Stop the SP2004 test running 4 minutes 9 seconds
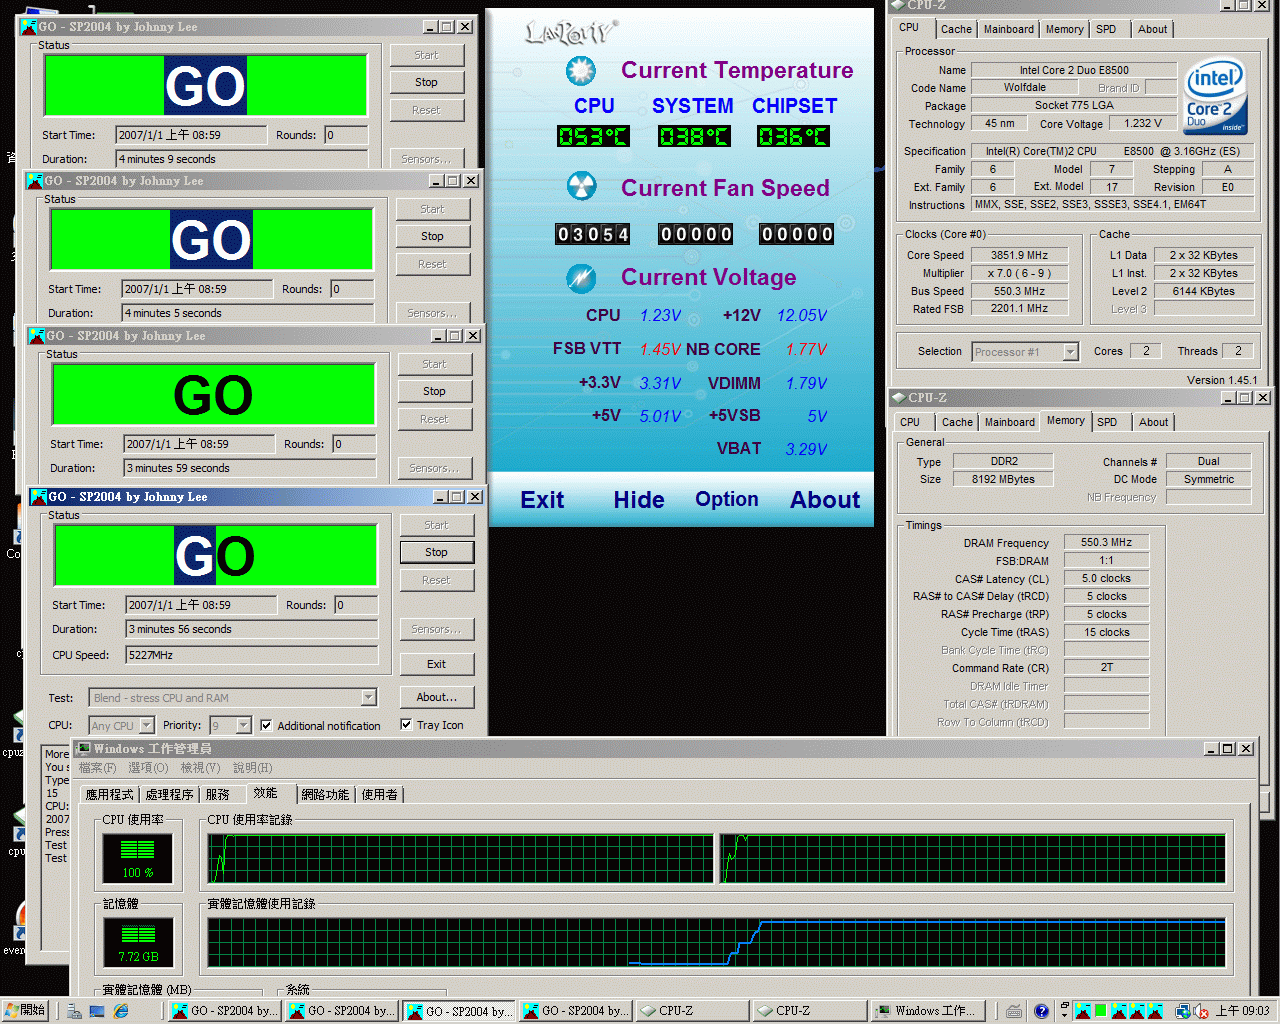The height and width of the screenshot is (1024, 1280). point(426,82)
